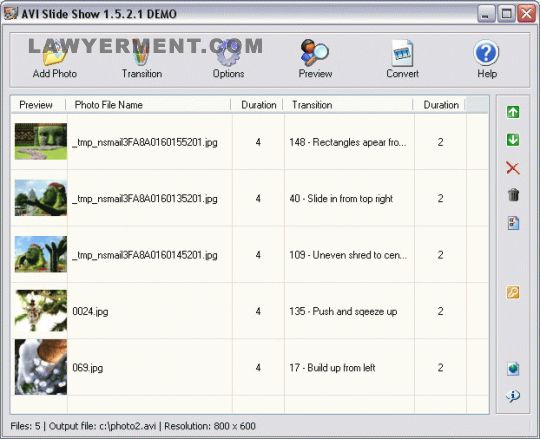The width and height of the screenshot is (540, 439).
Task: Click the Preview toolbar button
Action: (315, 60)
